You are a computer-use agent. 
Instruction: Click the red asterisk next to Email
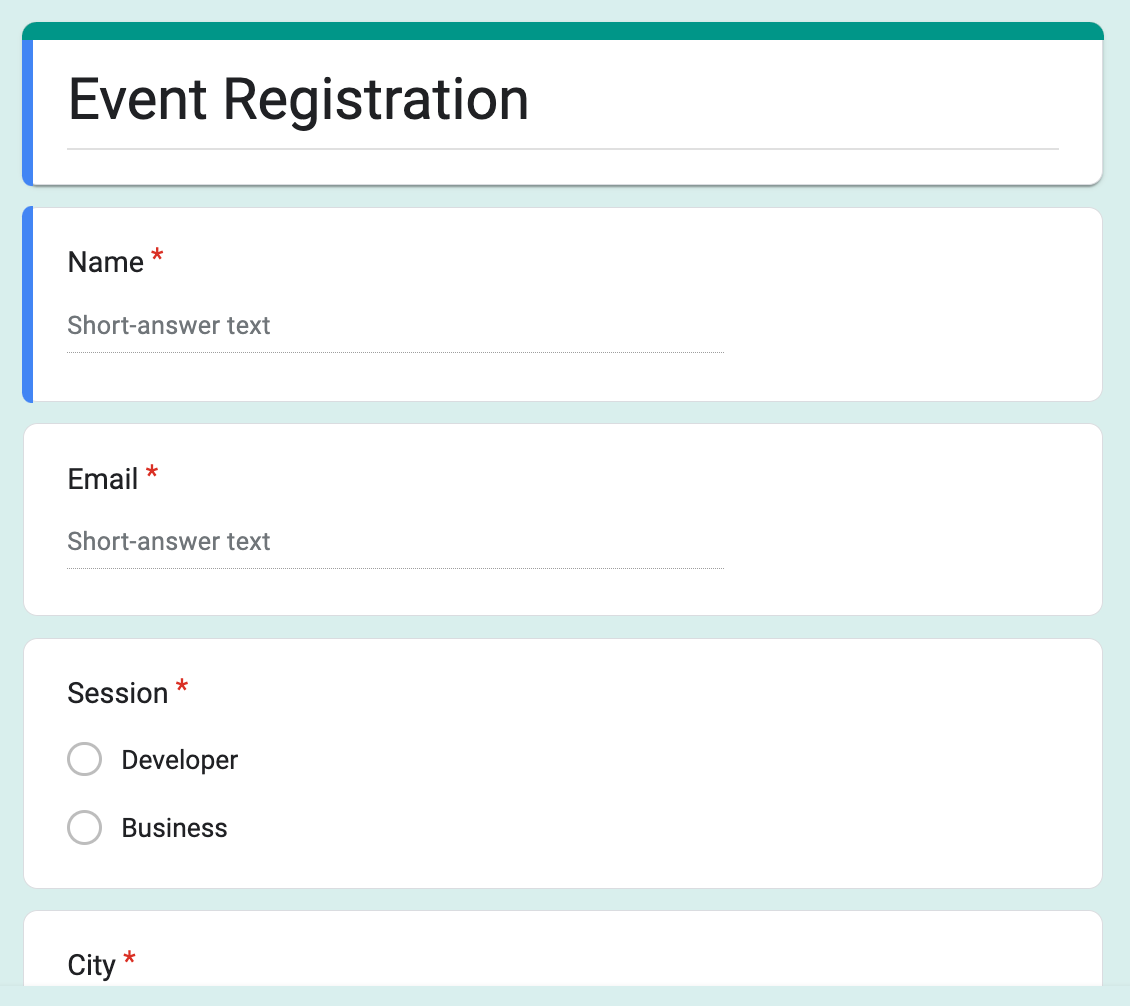(x=151, y=473)
